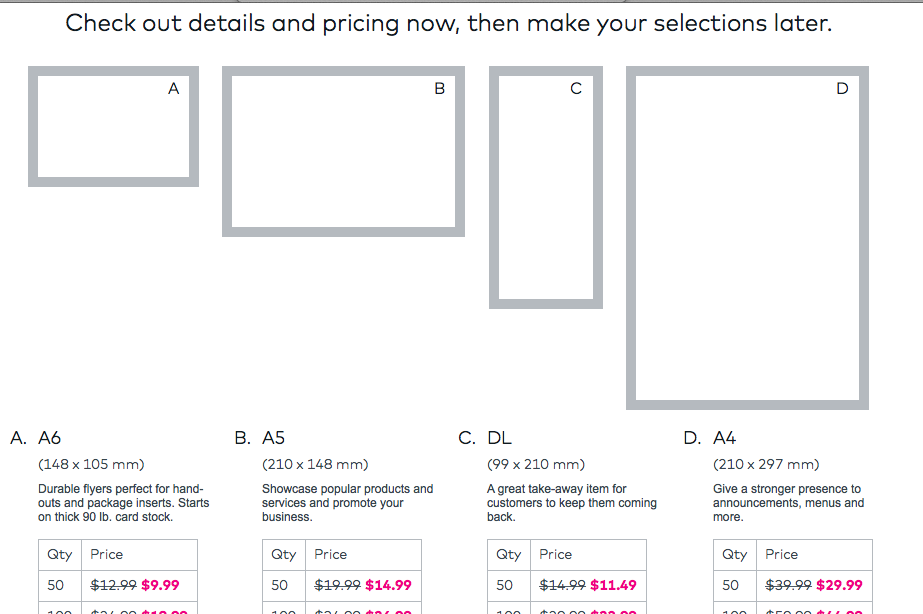Viewport: 923px width, 614px height.
Task: Click the A4 dimensions text (210 x 297 mm)
Action: pos(766,465)
